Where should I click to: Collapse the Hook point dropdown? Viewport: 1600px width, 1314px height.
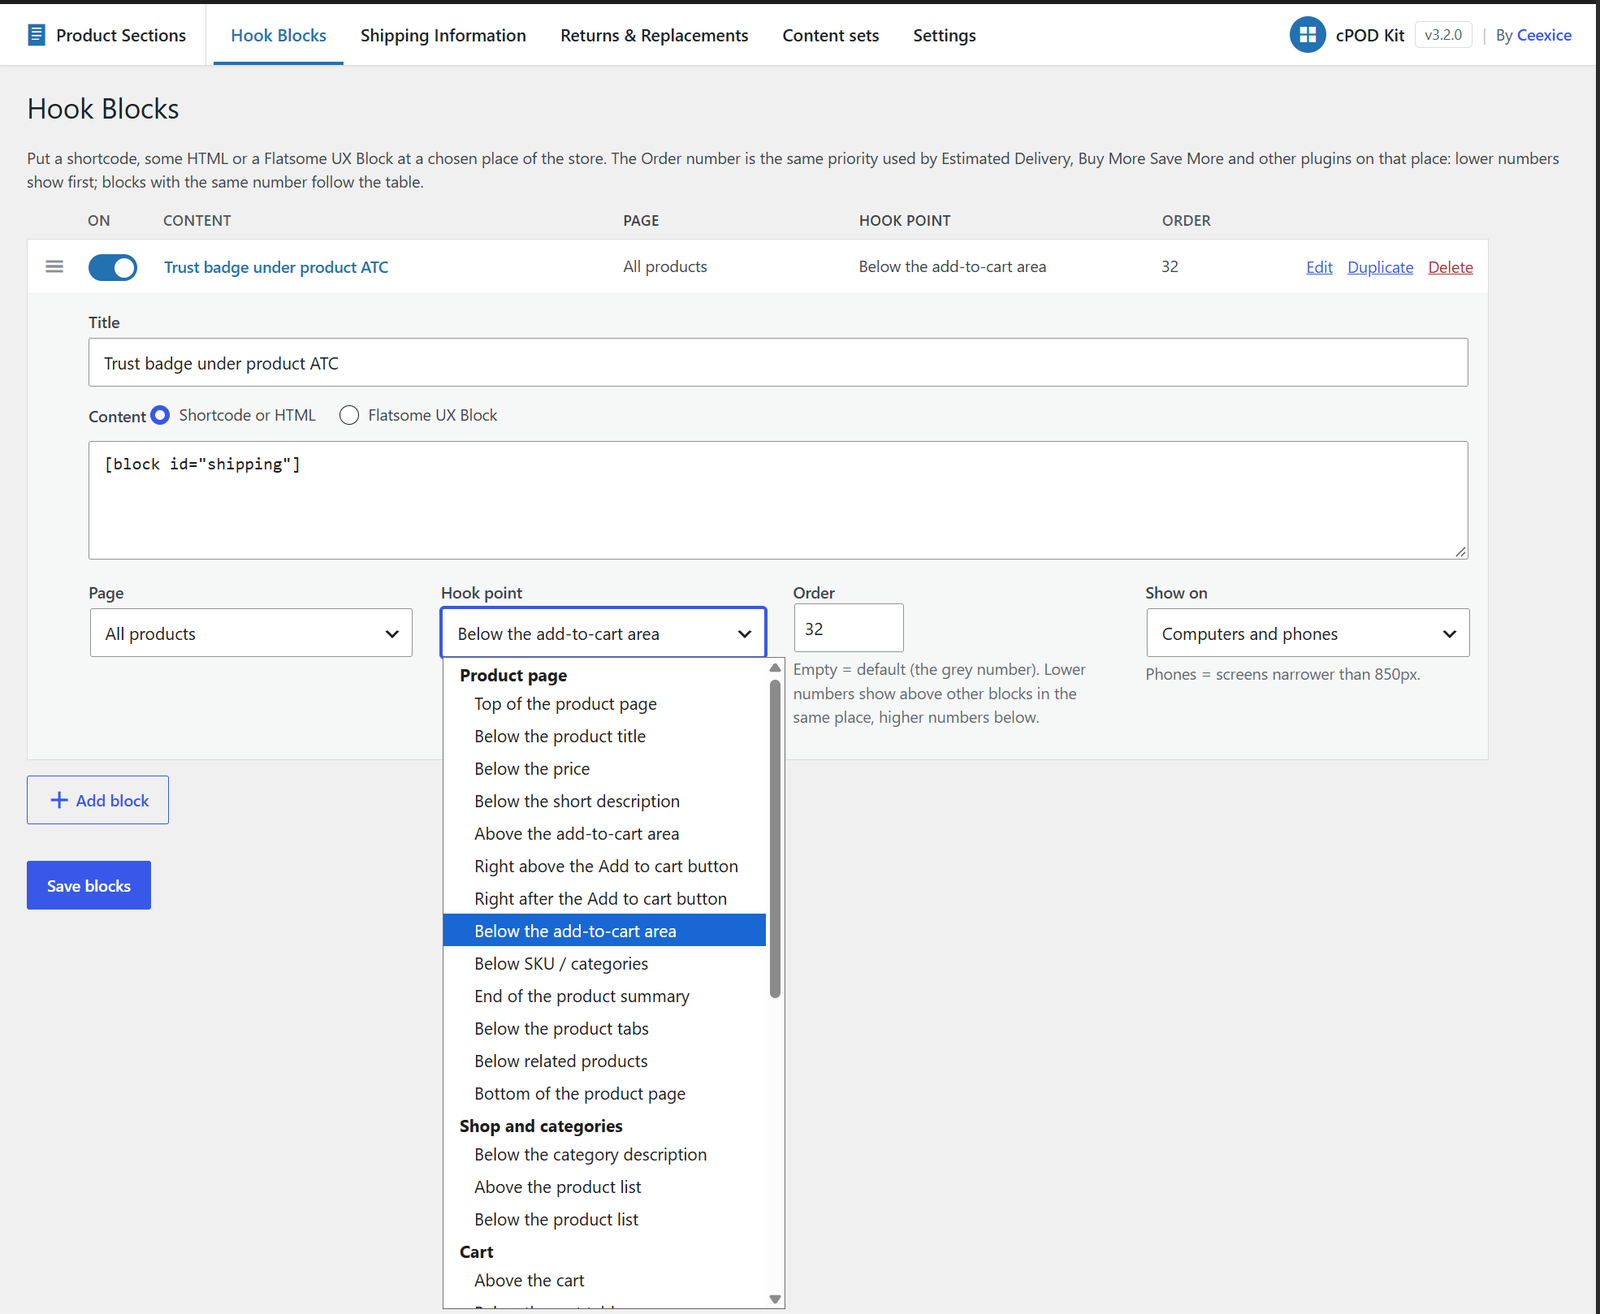click(x=603, y=633)
